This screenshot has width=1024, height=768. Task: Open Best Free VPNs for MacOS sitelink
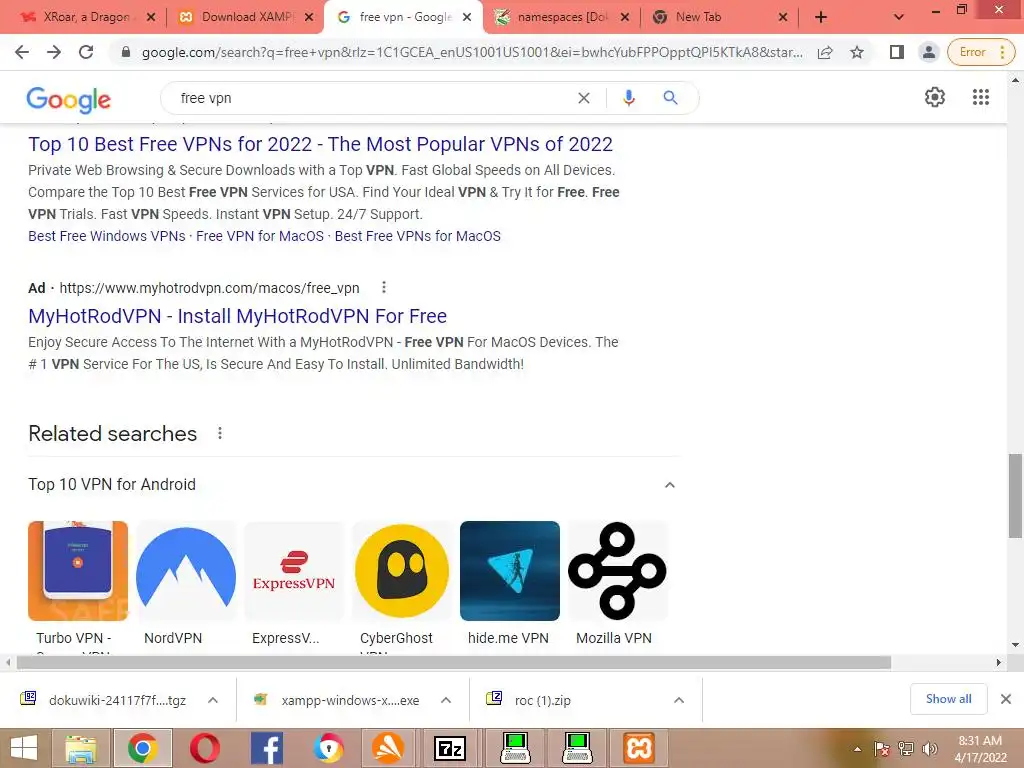[417, 236]
